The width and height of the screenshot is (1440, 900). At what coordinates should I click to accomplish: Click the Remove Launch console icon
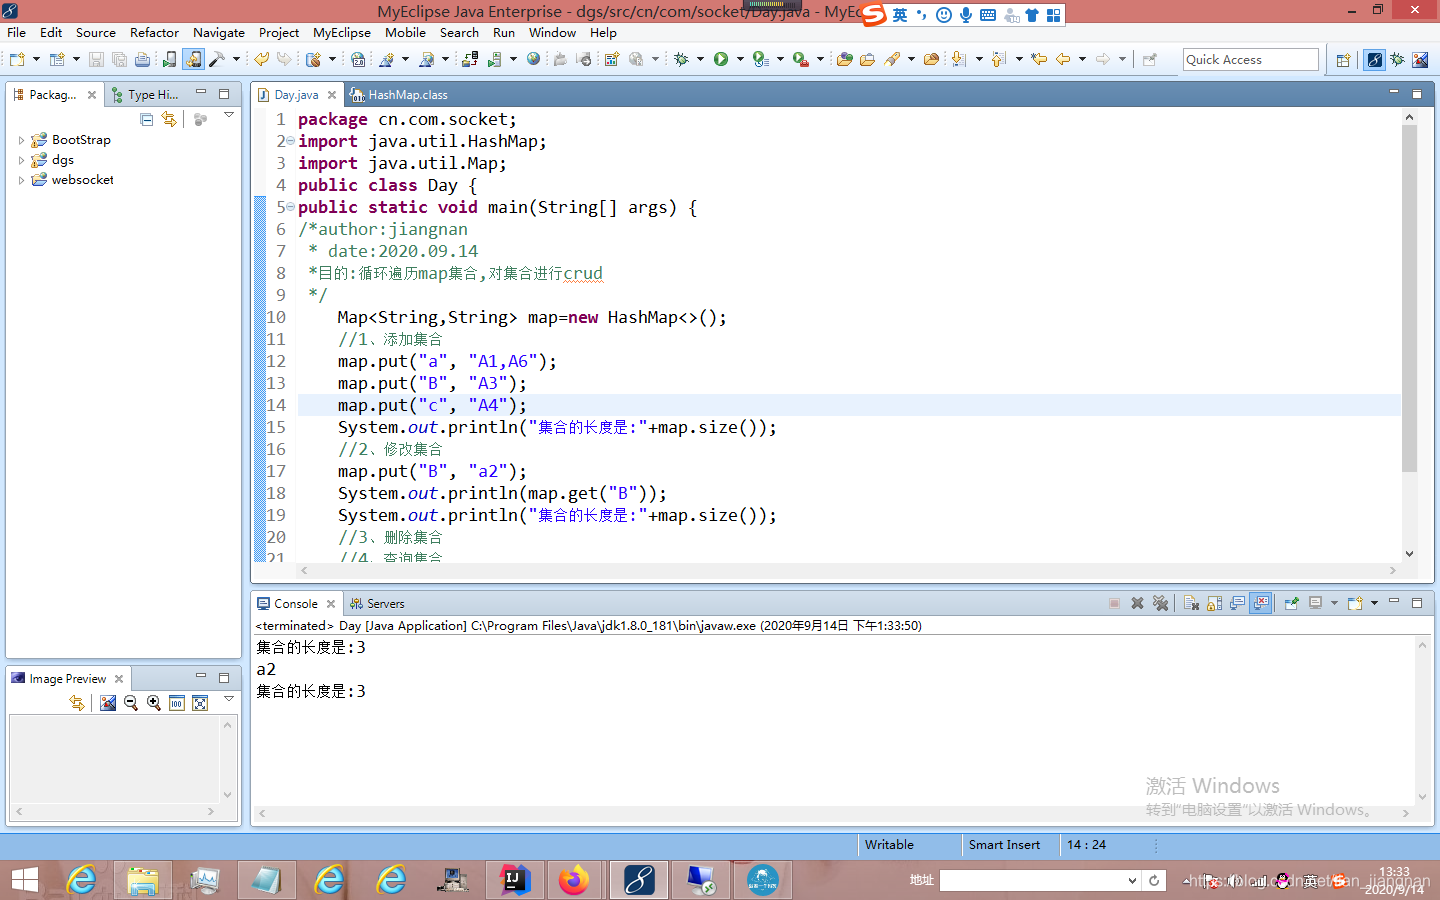1137,603
